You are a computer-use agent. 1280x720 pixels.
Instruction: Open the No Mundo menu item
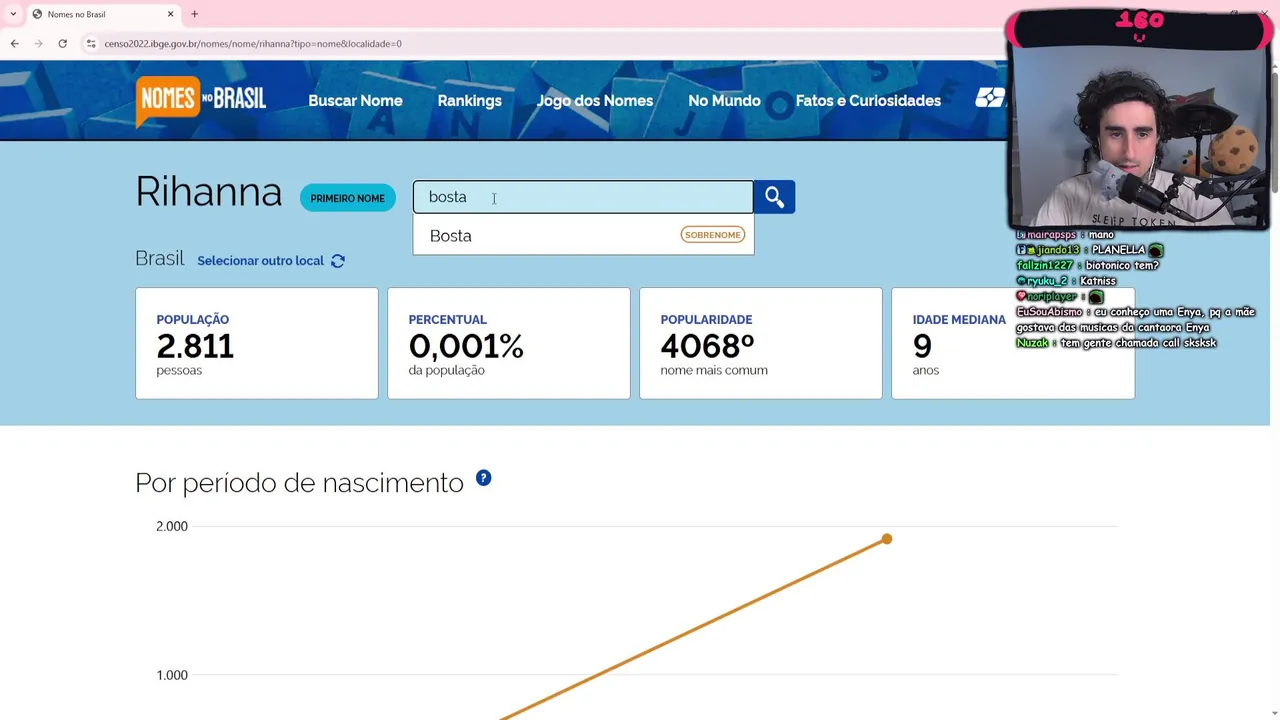tap(724, 101)
